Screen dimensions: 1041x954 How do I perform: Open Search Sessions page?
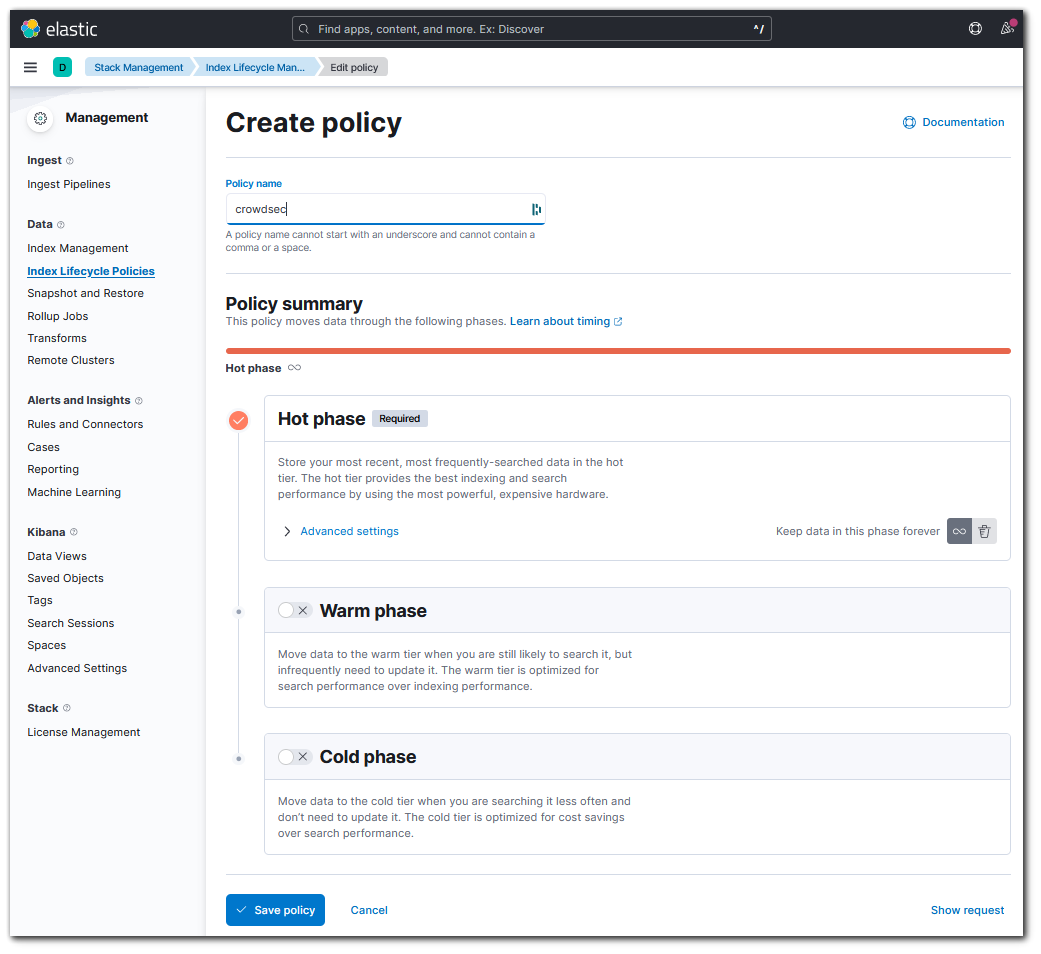(71, 623)
